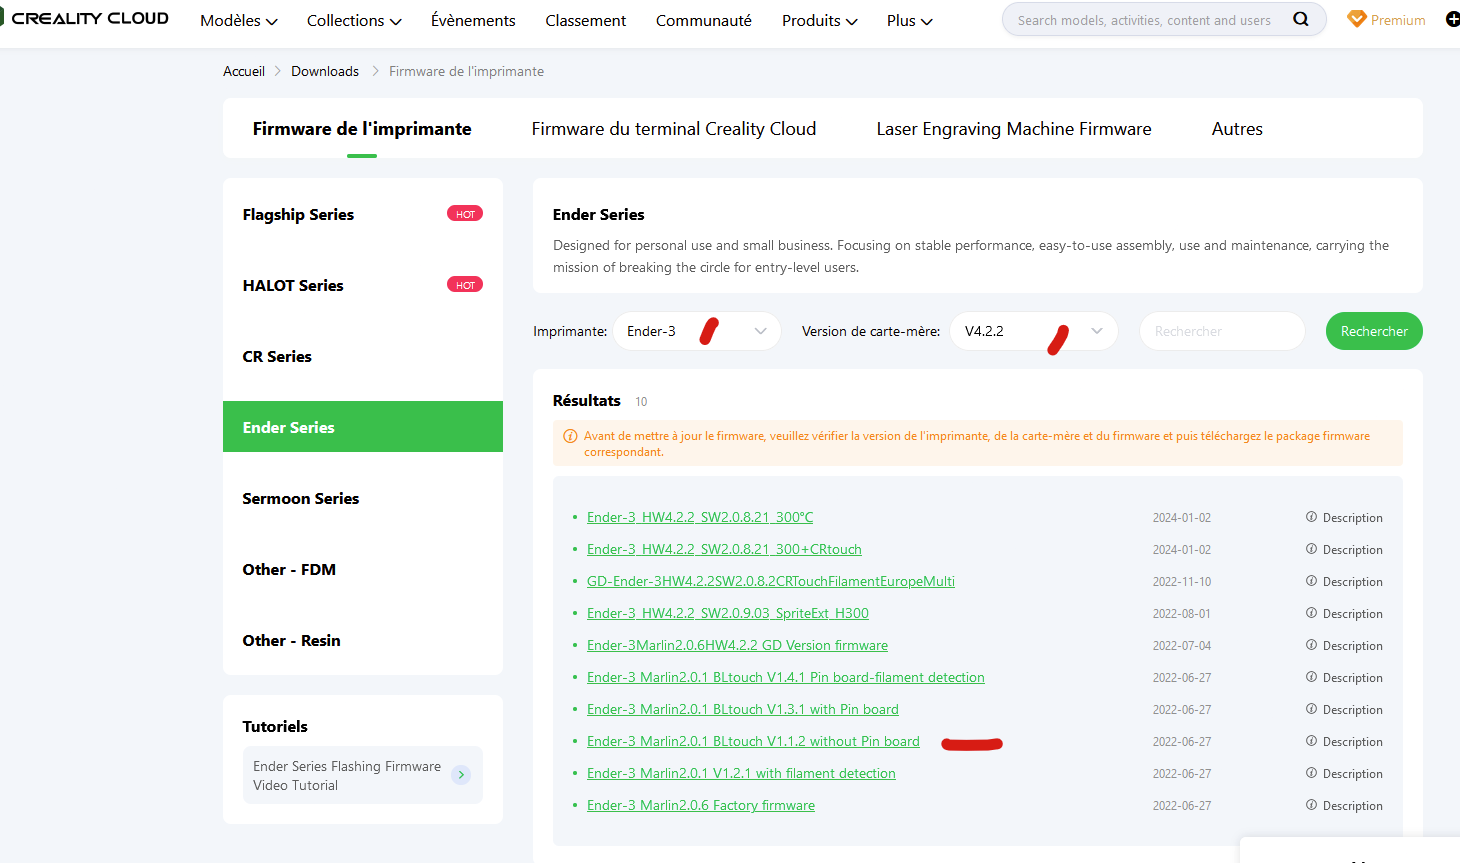Open BLtouch V1.3.1 with Pin board link

click(743, 709)
